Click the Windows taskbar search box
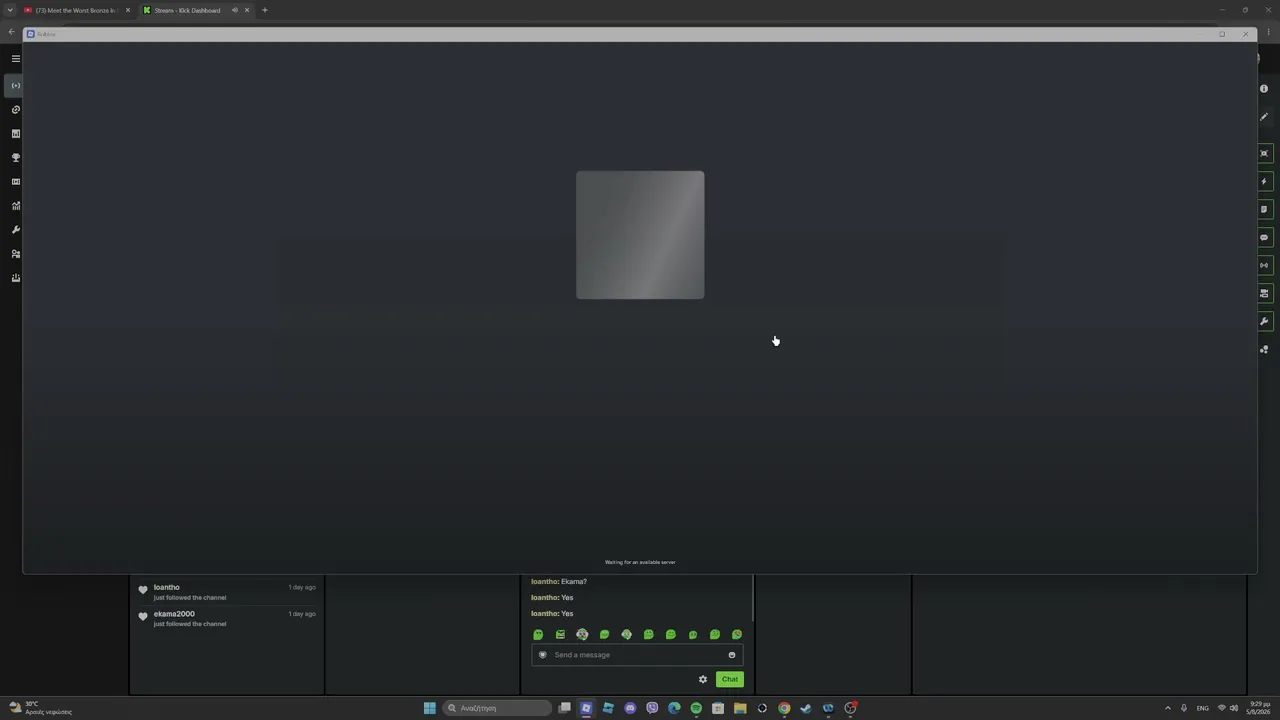 (x=498, y=708)
